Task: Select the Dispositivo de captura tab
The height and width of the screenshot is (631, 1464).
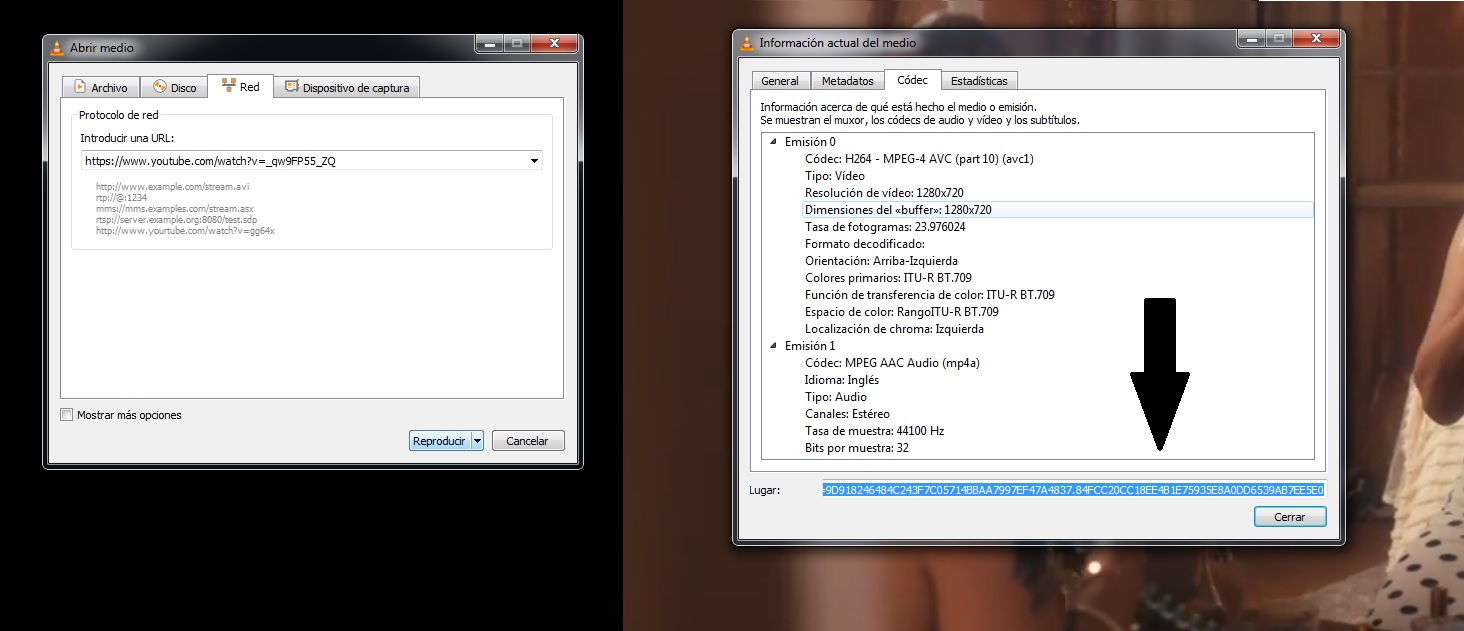Action: pos(346,88)
